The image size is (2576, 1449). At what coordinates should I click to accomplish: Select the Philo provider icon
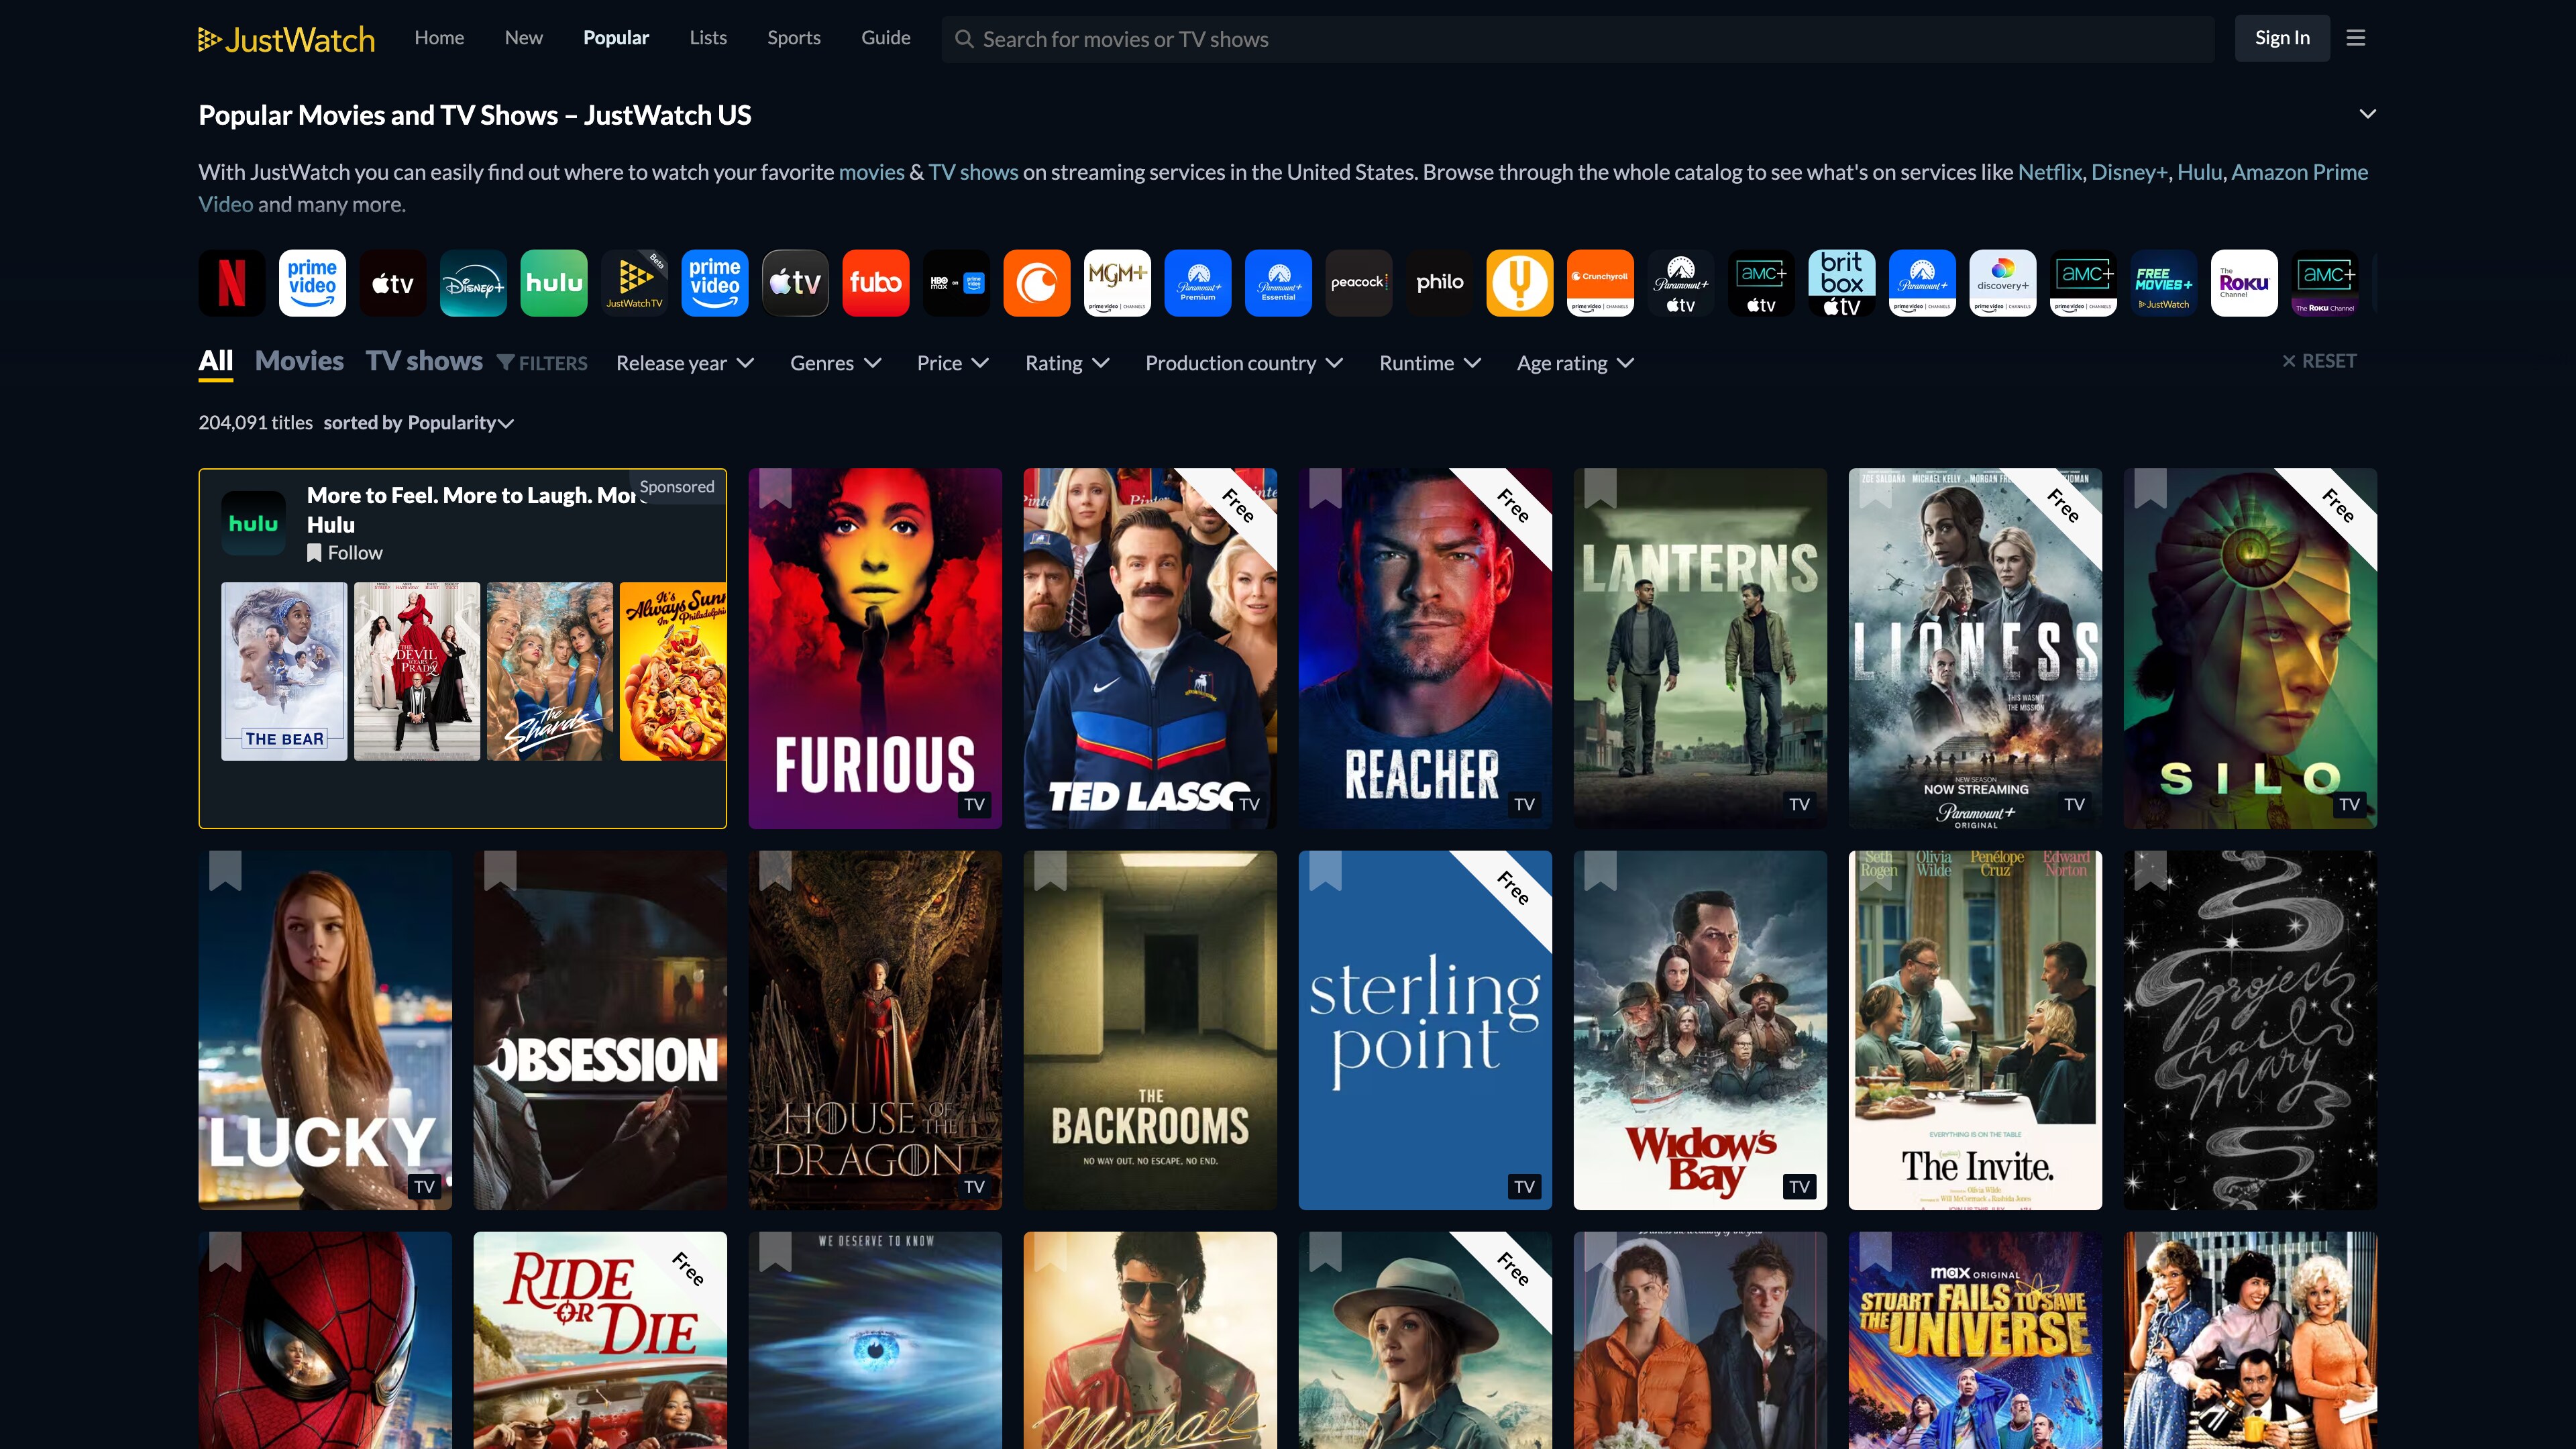pos(1439,283)
